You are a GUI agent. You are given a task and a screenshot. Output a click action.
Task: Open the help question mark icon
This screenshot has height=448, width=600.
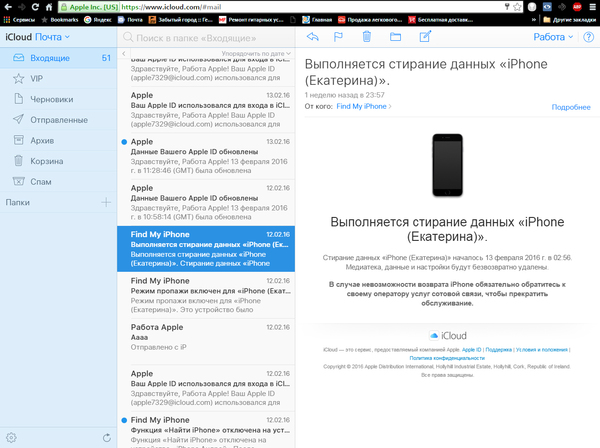587,37
